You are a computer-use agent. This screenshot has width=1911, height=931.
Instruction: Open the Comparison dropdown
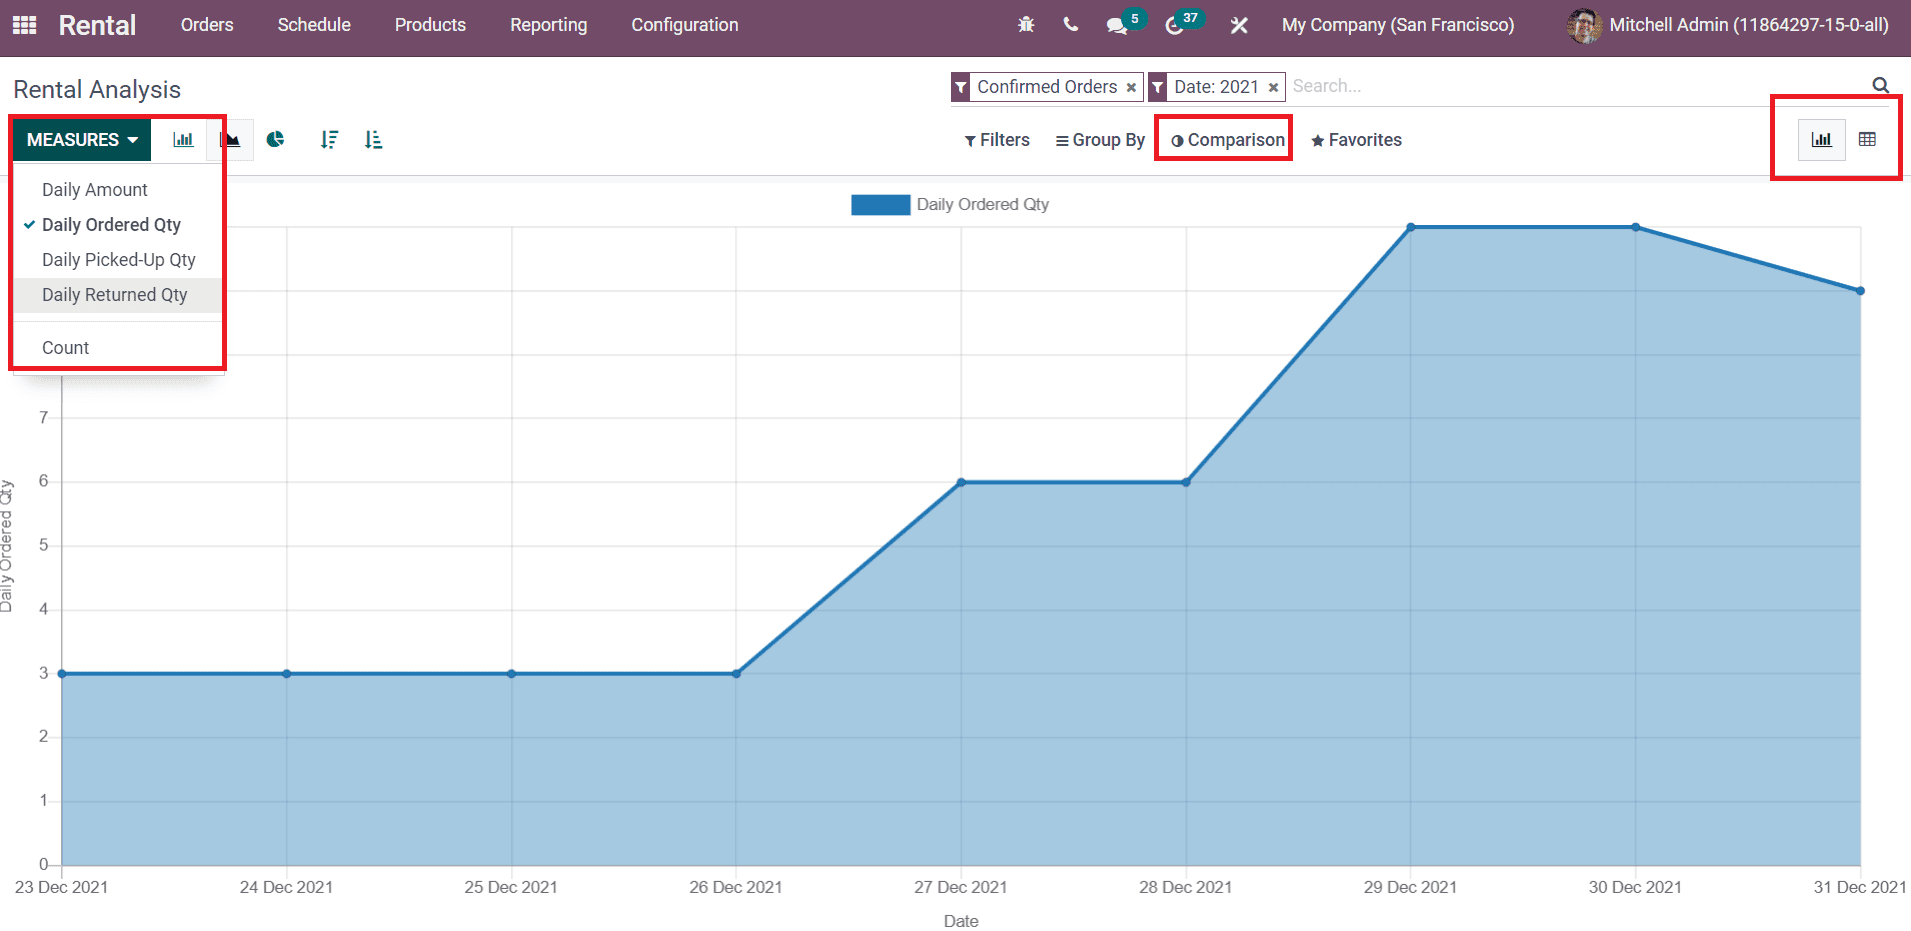point(1228,140)
